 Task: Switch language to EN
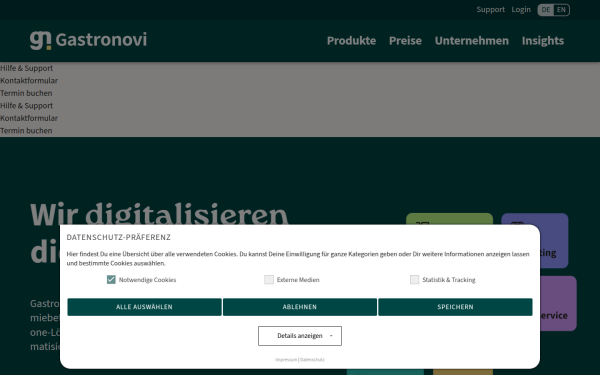tap(561, 10)
